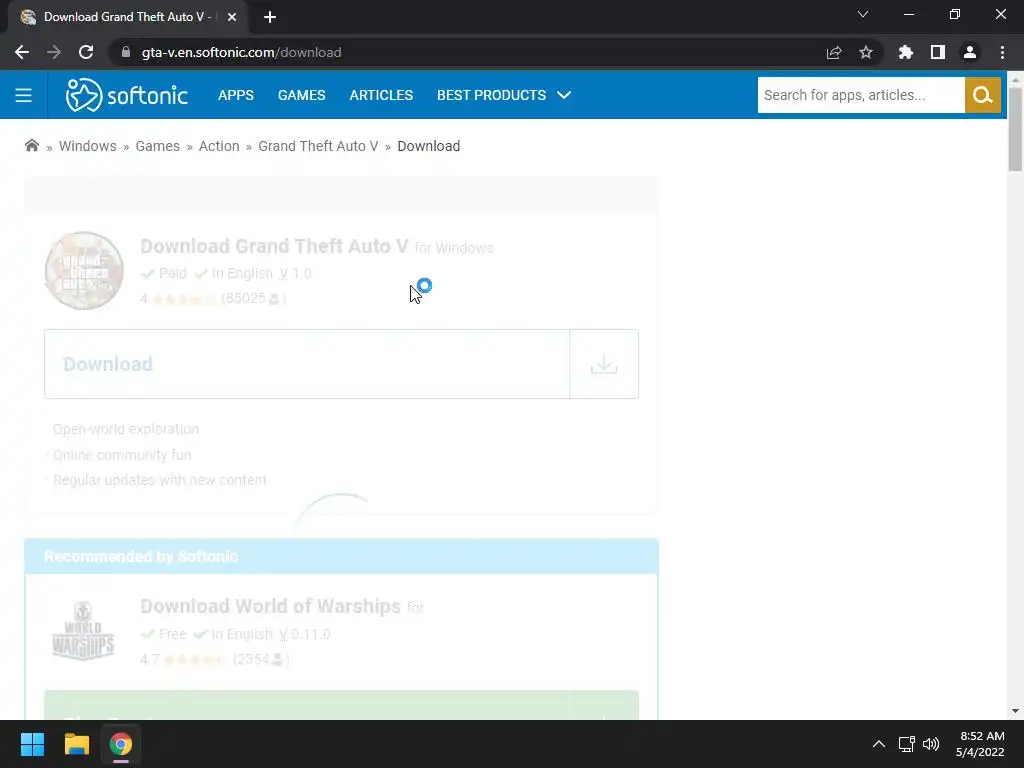
Task: Open the Apps menu item
Action: [236, 95]
